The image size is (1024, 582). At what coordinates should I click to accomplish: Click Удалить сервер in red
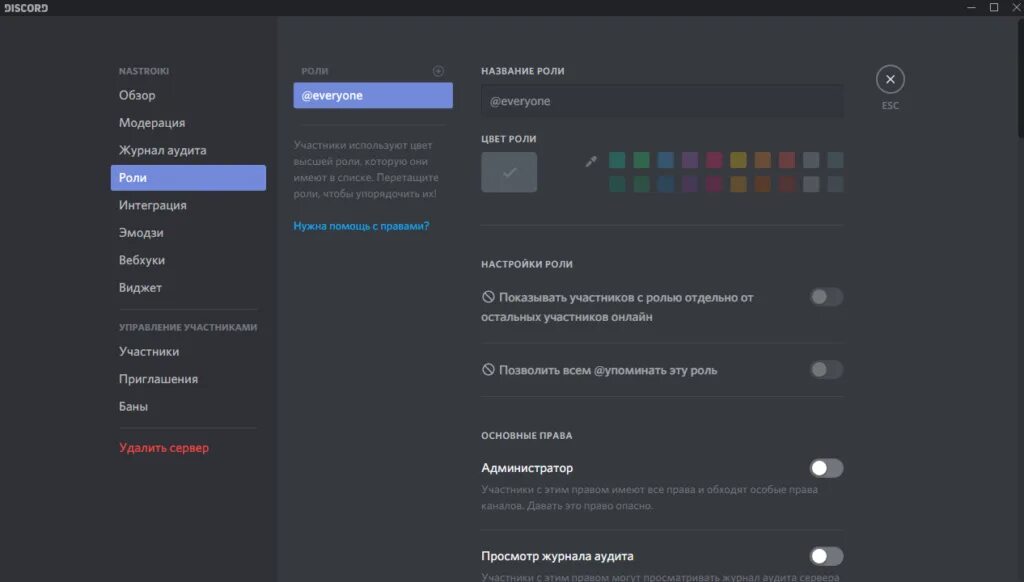164,447
